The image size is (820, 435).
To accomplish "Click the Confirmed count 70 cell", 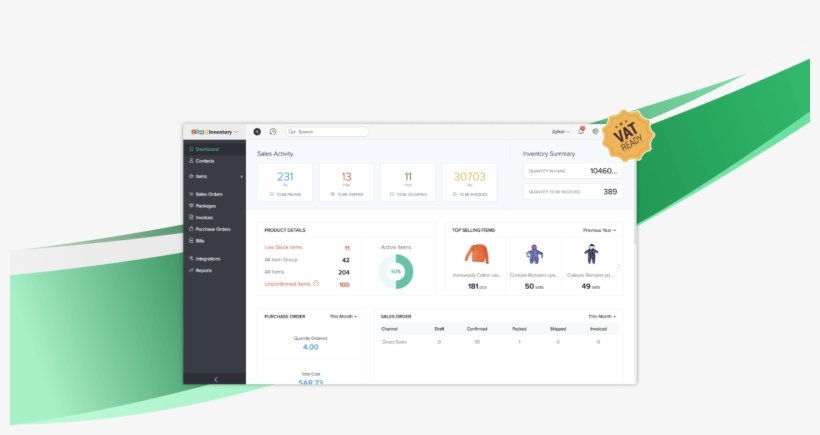I will 477,342.
